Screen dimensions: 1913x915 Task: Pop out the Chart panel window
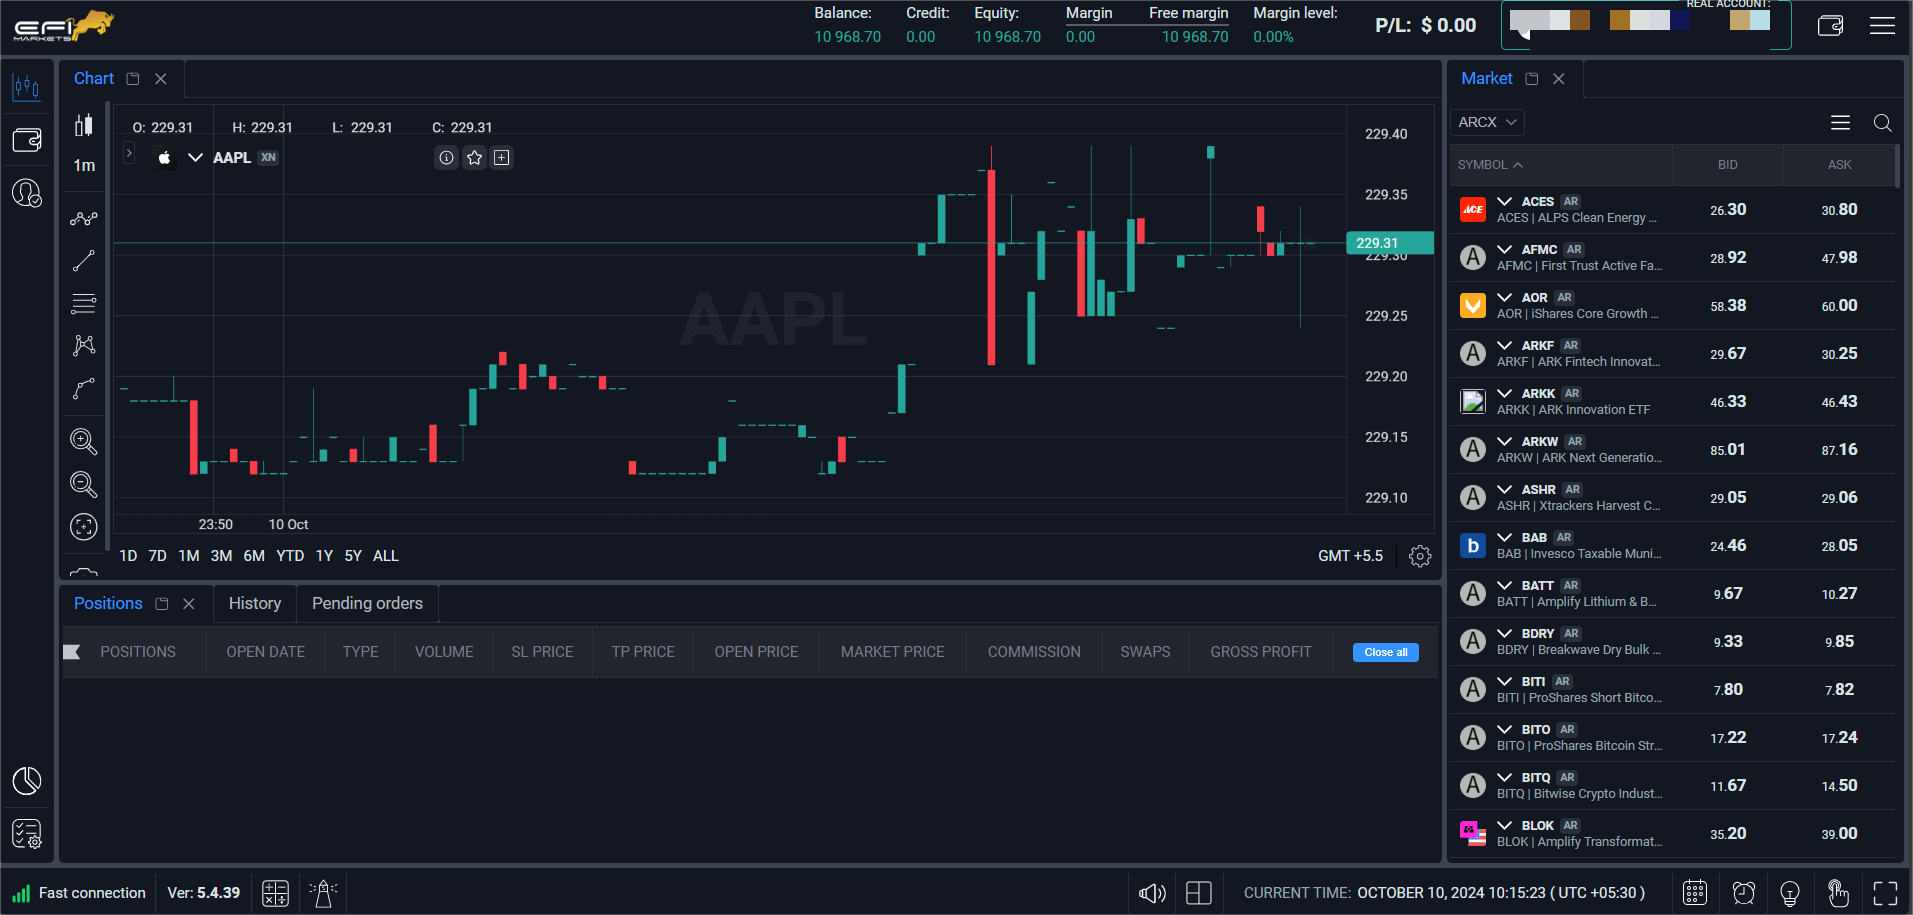point(133,78)
